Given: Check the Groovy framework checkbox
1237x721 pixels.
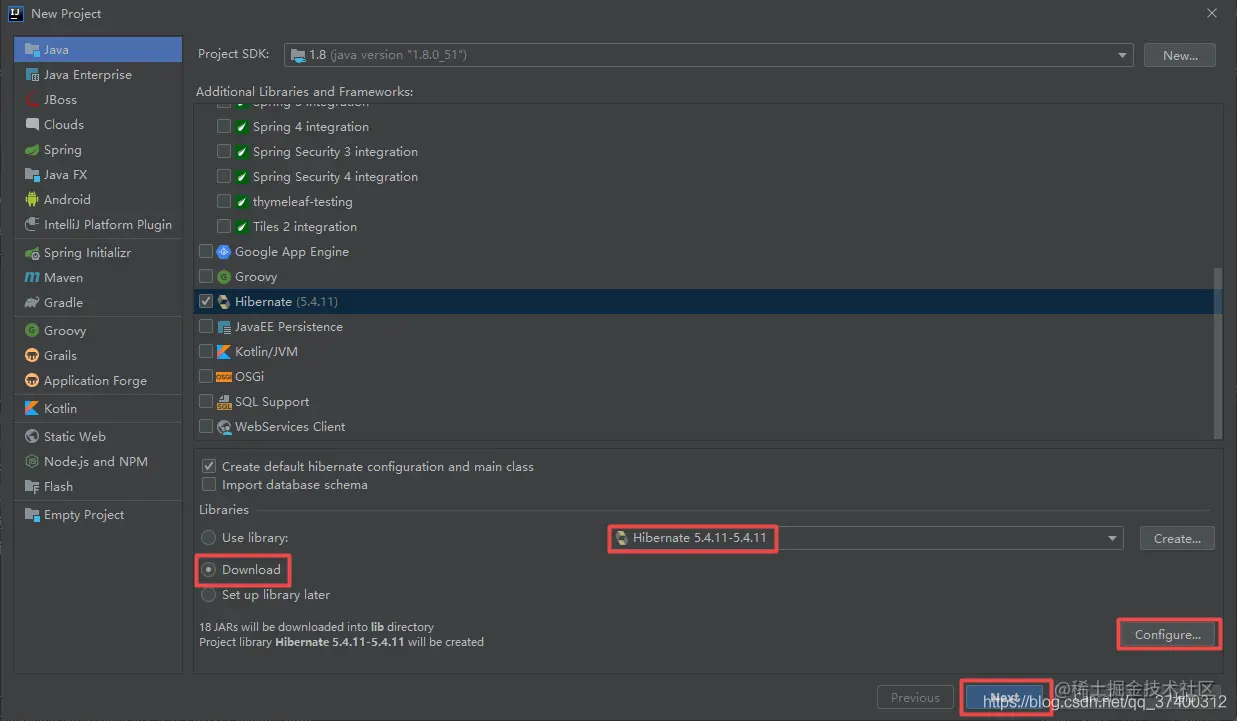Looking at the screenshot, I should tap(206, 276).
